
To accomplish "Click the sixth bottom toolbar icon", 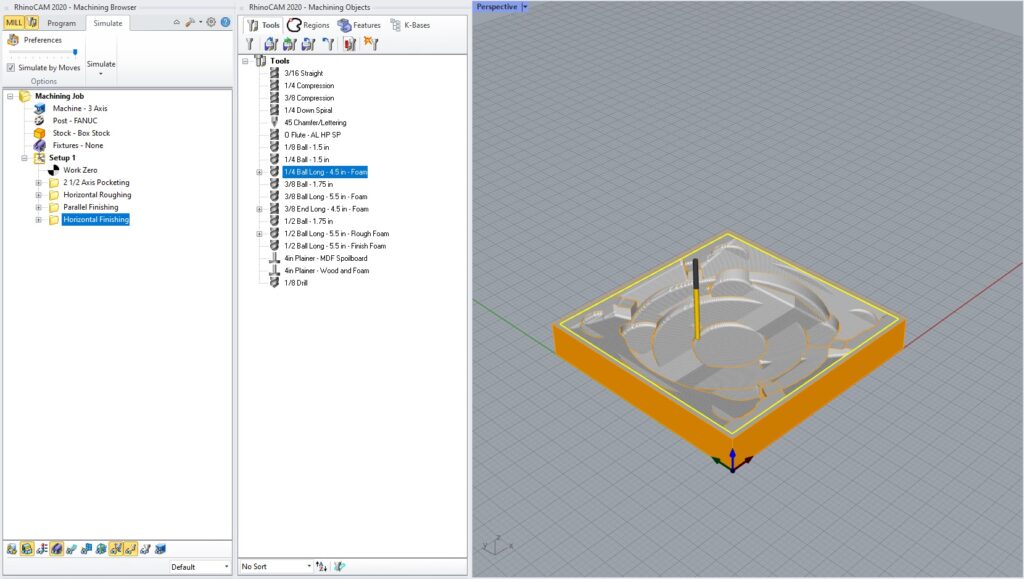I will [86, 549].
